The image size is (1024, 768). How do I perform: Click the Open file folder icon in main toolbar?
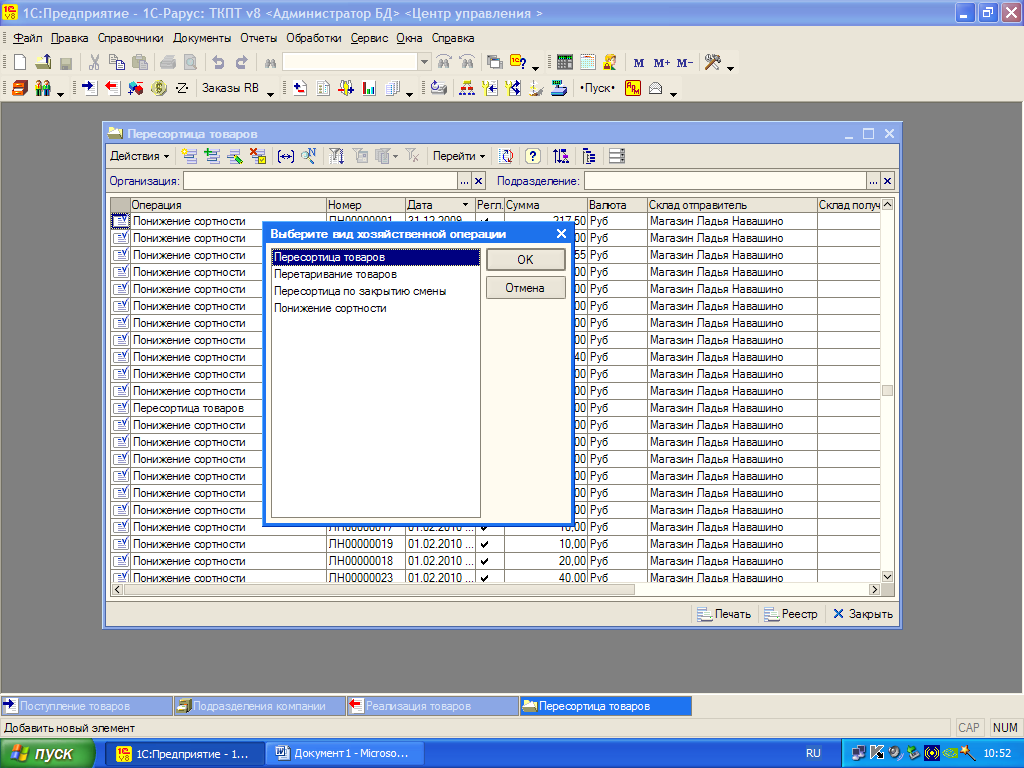(x=43, y=63)
